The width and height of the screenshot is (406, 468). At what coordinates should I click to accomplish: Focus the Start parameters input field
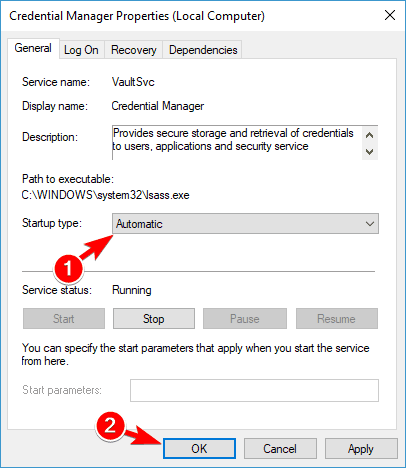click(x=254, y=390)
